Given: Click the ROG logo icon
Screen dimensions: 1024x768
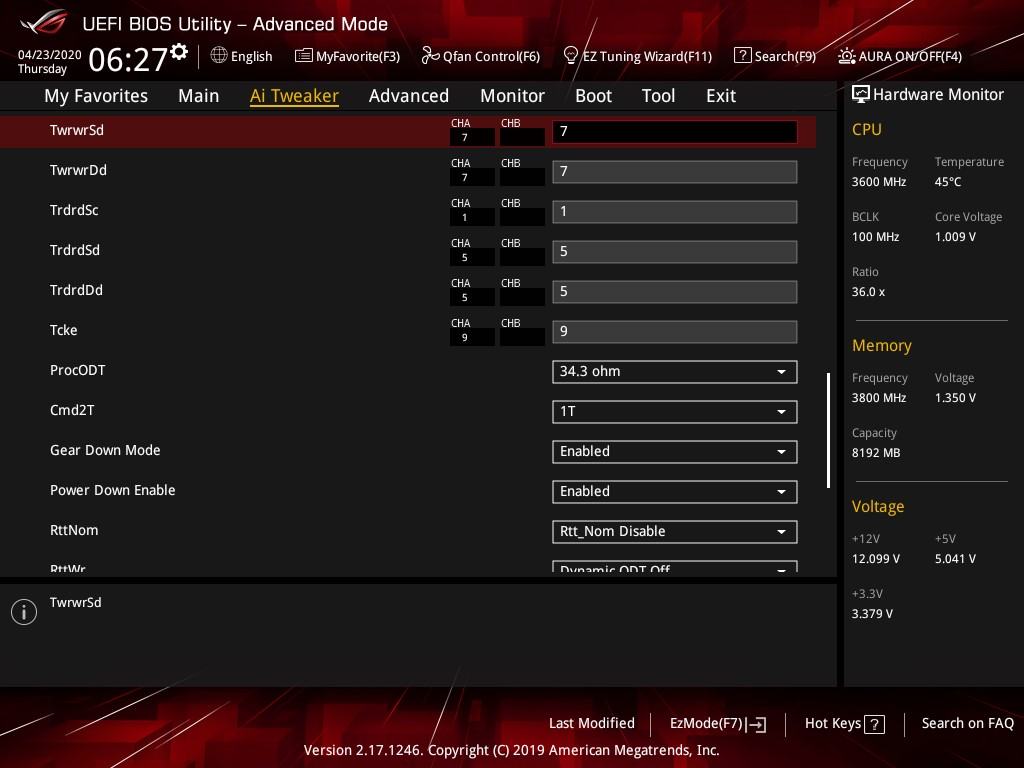Looking at the screenshot, I should click(43, 22).
